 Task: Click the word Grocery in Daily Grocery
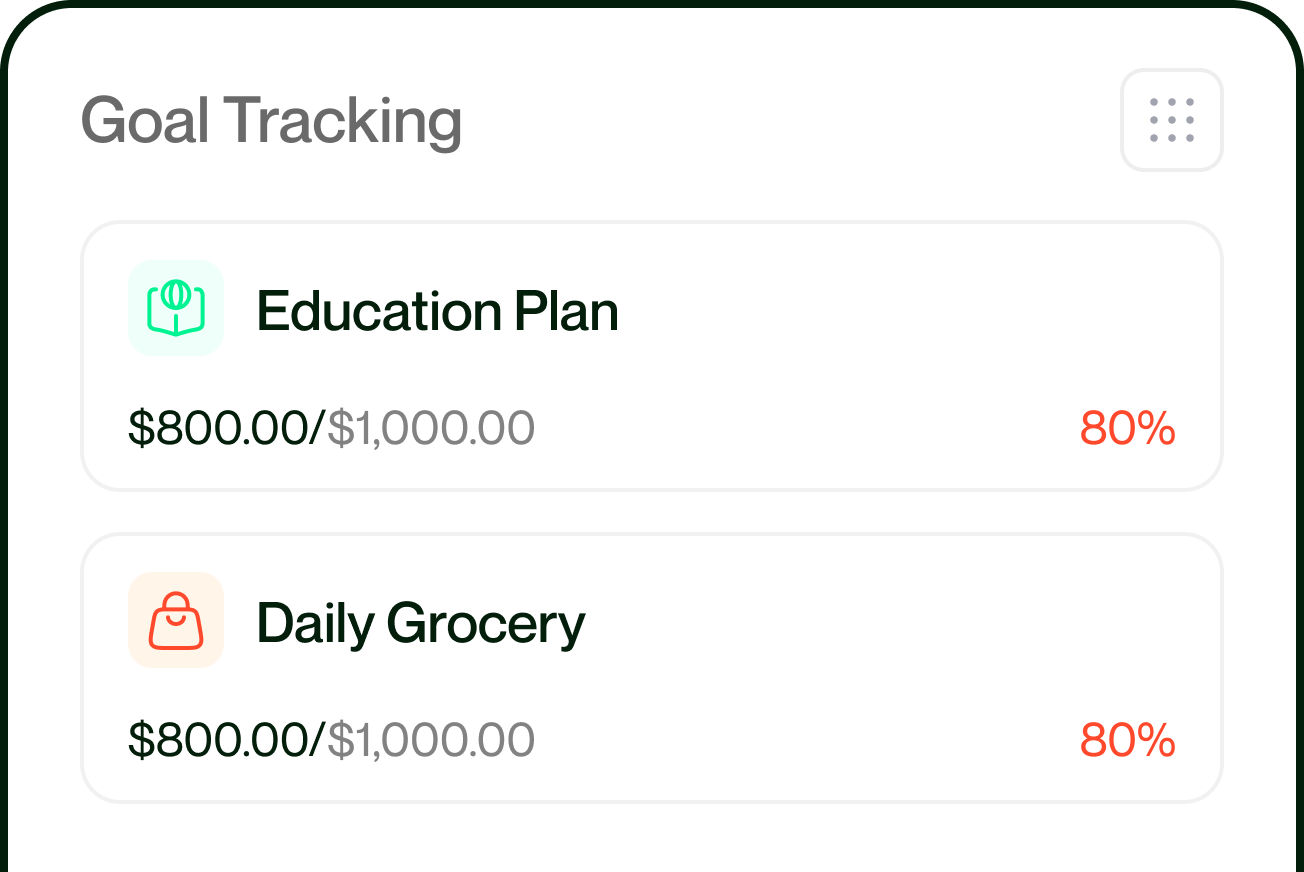tap(485, 623)
